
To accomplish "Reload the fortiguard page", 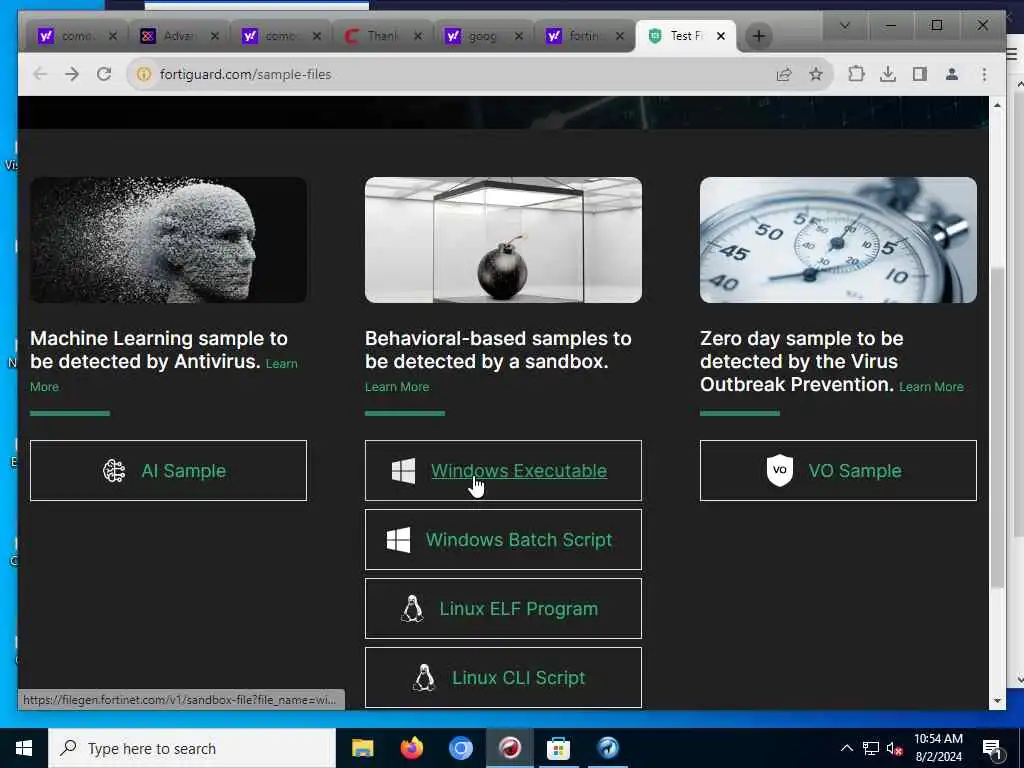I will pos(104,74).
